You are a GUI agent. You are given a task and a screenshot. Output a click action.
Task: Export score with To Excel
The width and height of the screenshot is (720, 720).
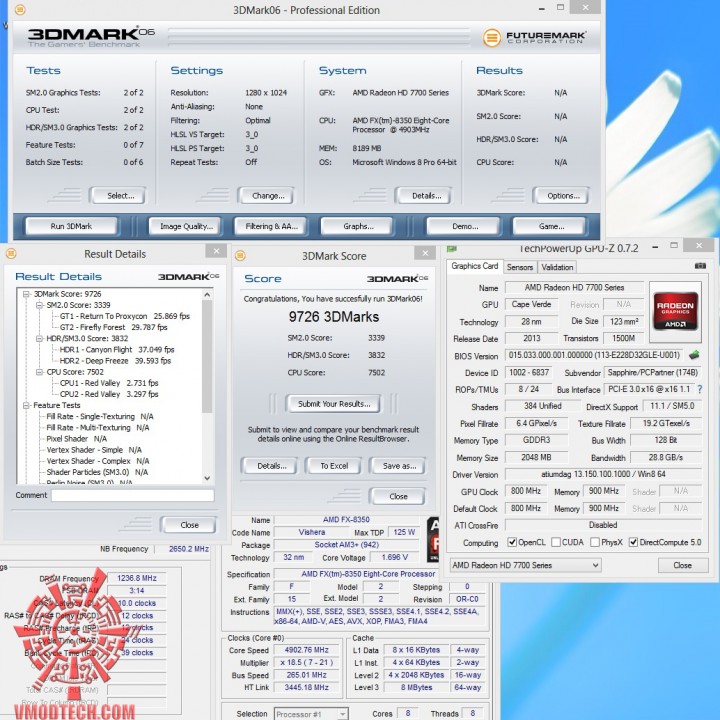334,466
